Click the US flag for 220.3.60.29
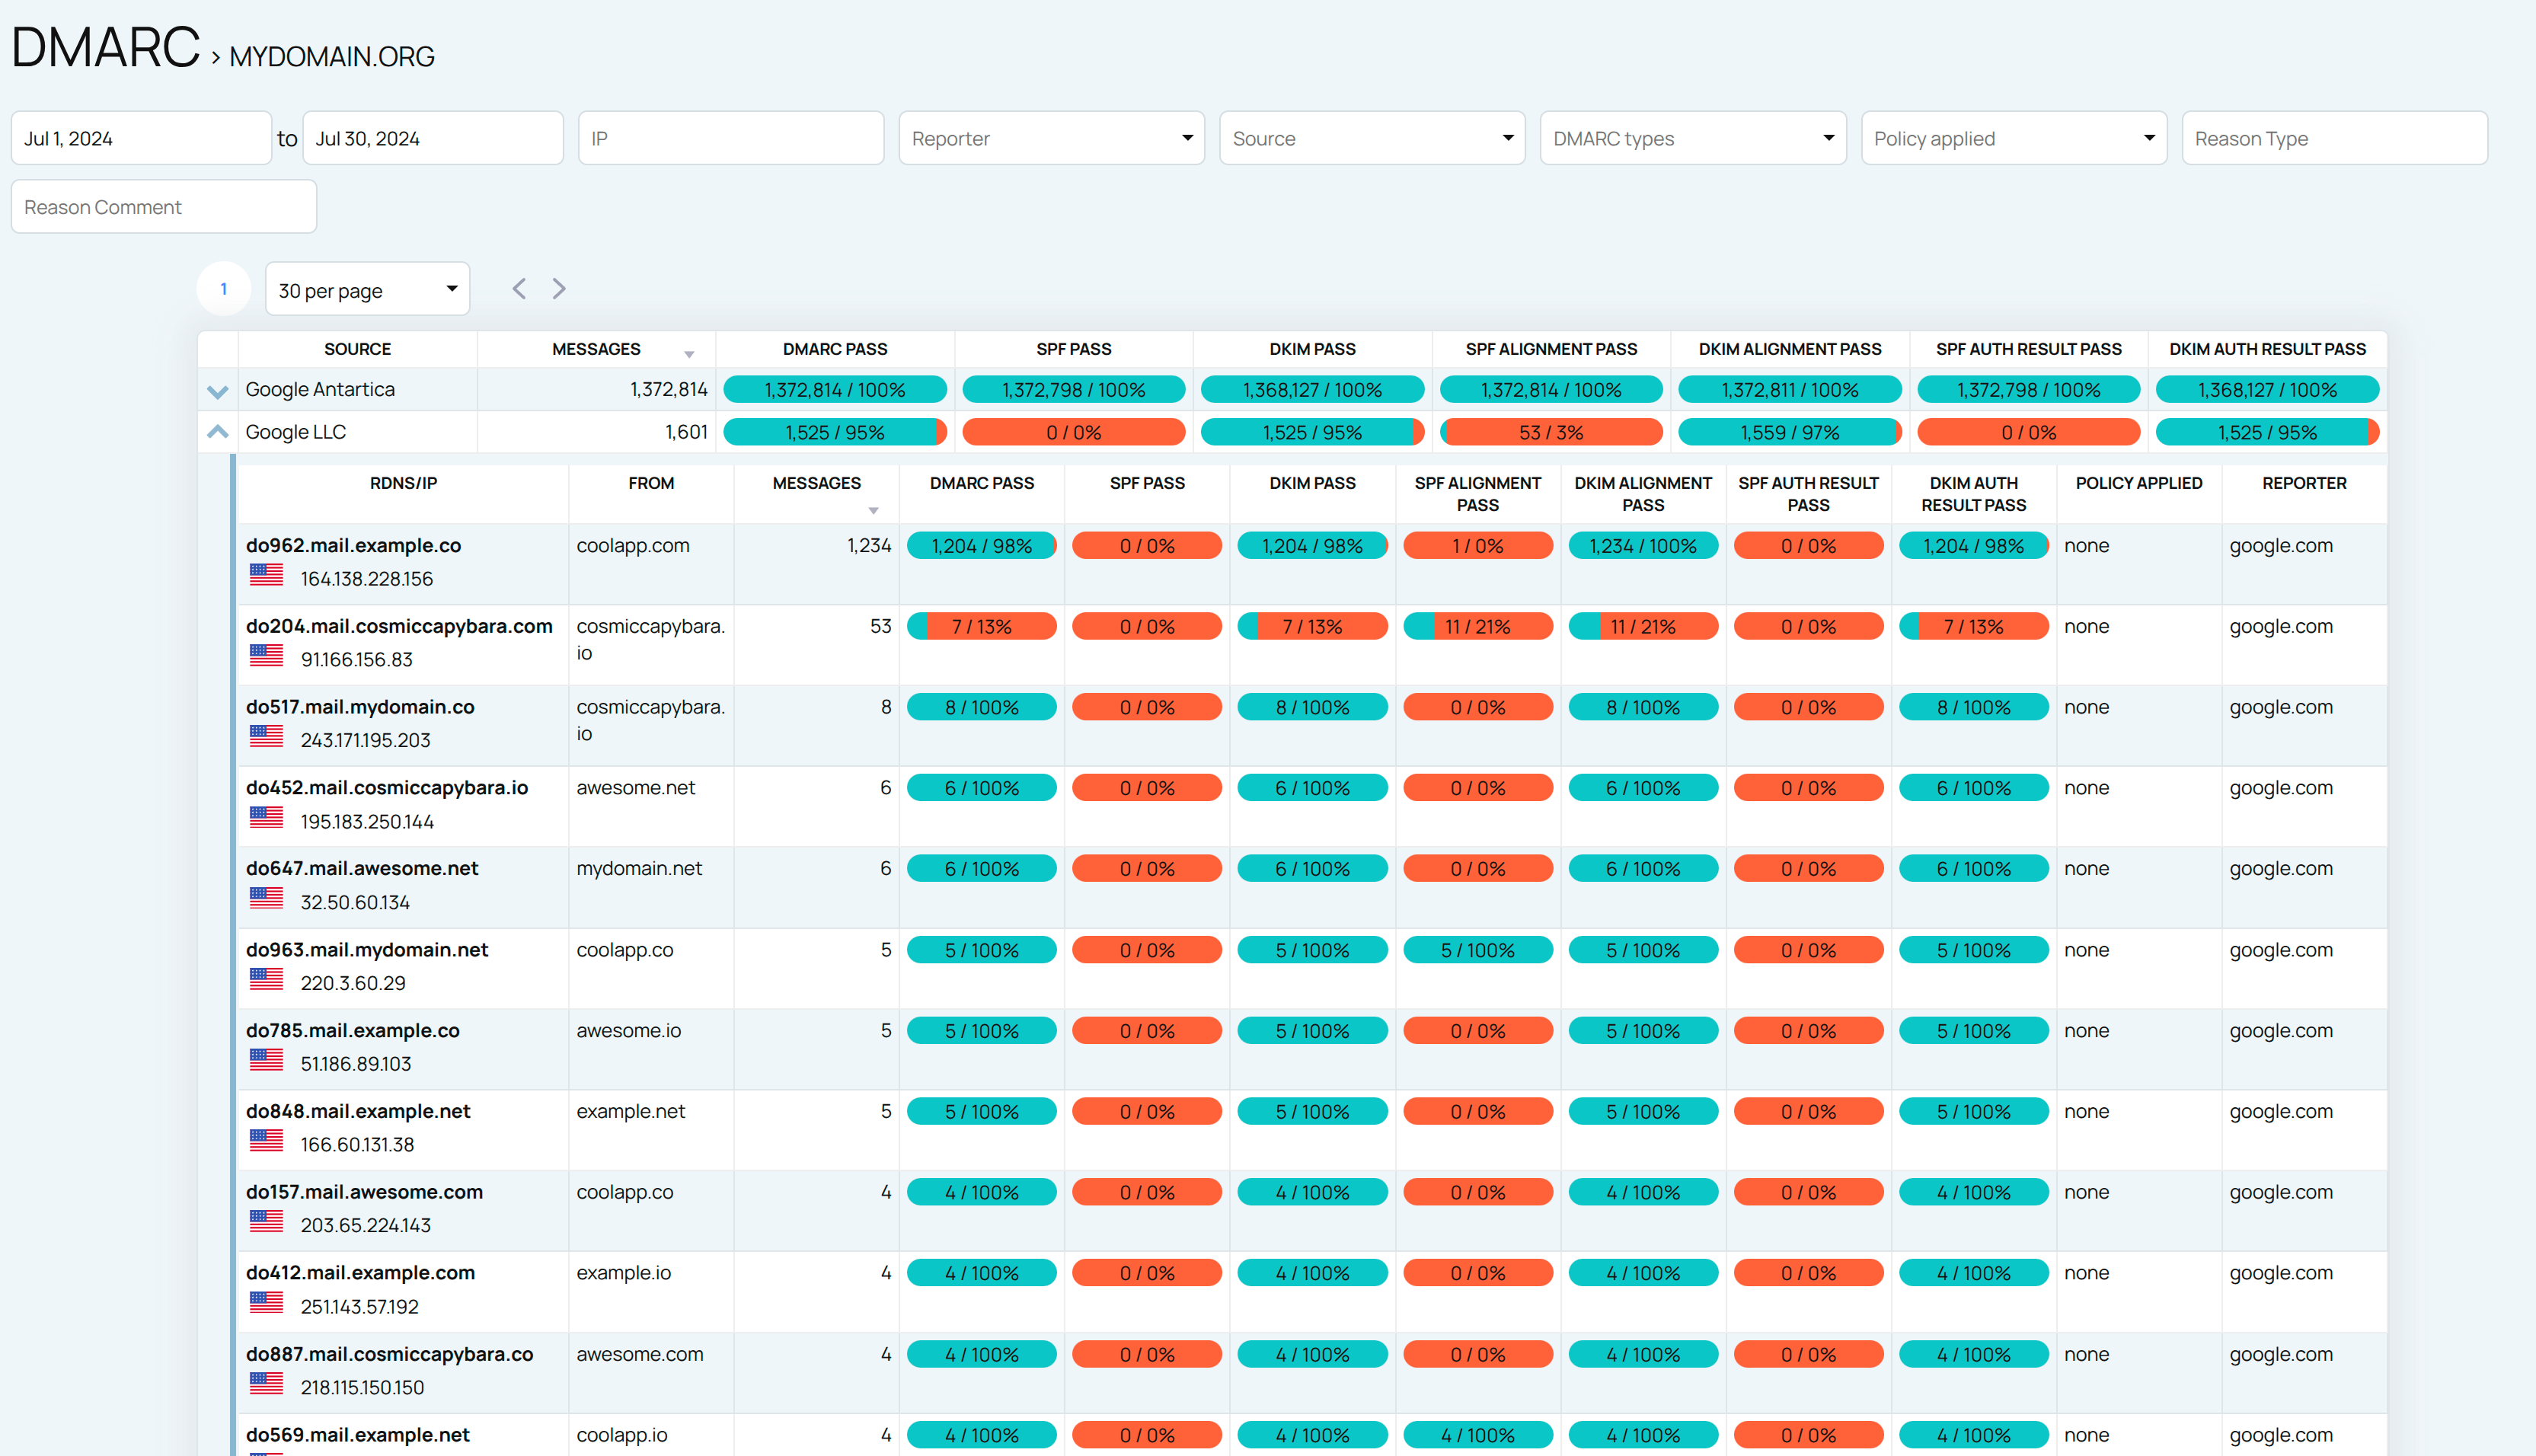 click(266, 979)
